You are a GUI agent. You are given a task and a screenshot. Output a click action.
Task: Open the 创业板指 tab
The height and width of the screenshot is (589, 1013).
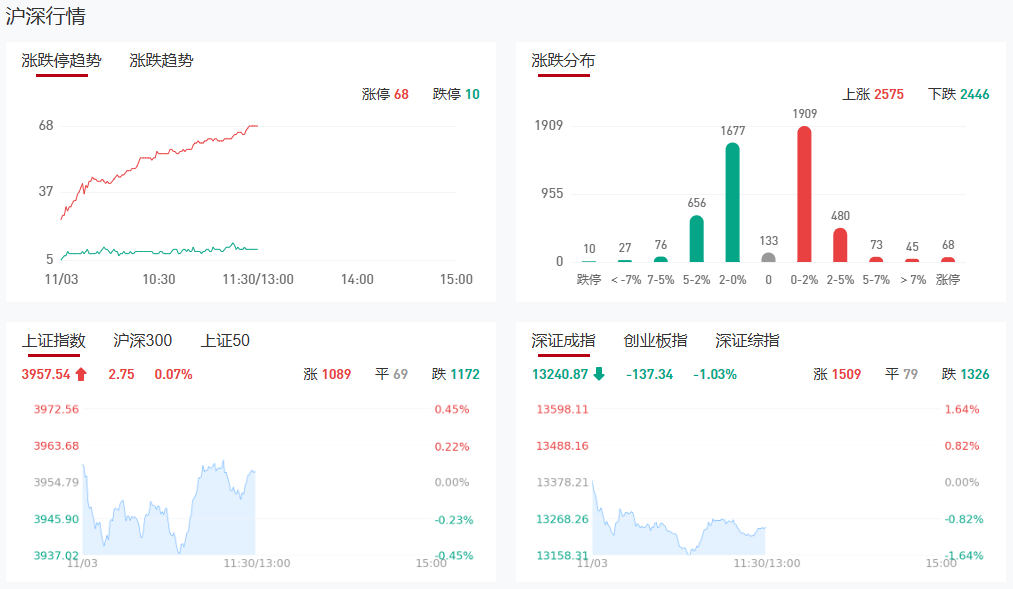point(655,341)
